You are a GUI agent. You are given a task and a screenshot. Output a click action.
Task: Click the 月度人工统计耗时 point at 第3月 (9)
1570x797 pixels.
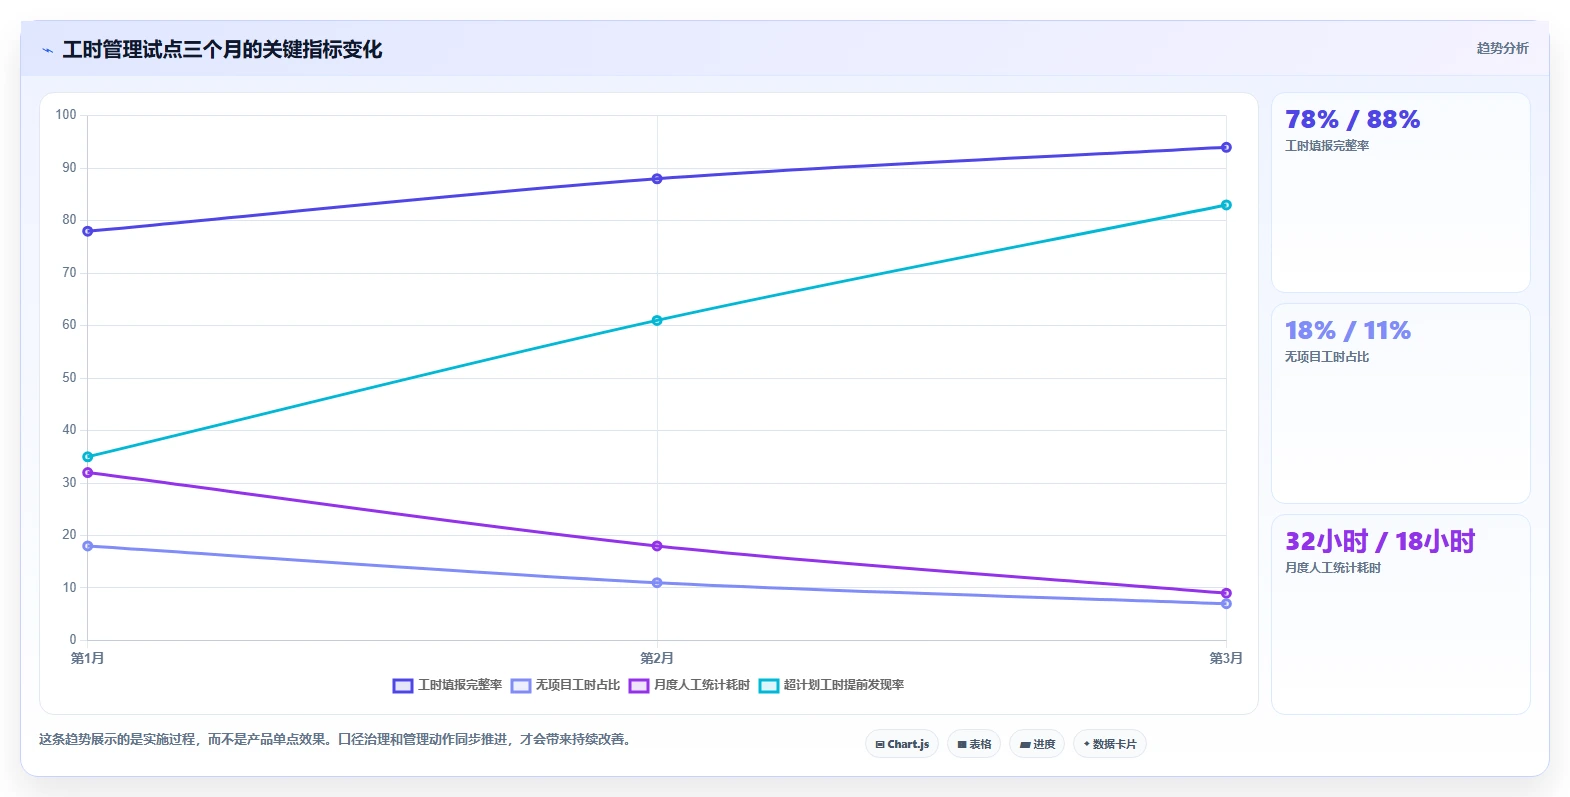click(1226, 593)
